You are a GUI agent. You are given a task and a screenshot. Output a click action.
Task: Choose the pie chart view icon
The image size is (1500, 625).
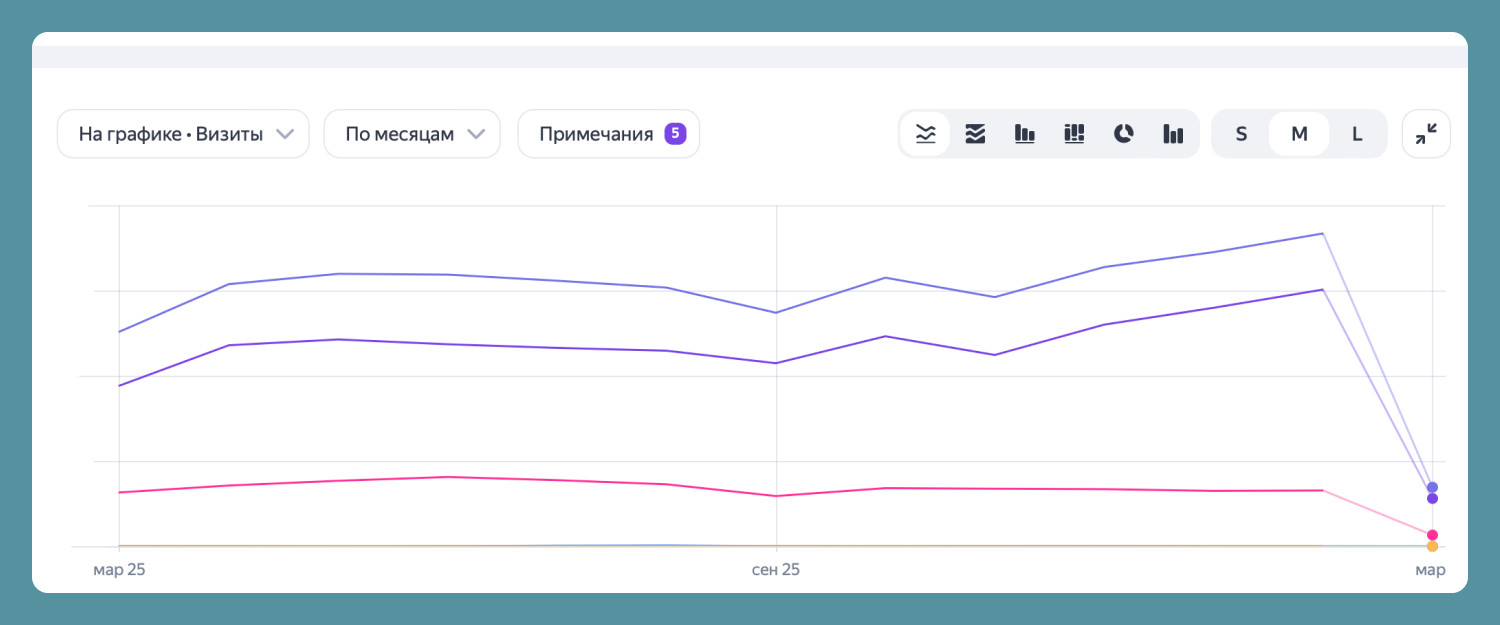pos(1124,134)
